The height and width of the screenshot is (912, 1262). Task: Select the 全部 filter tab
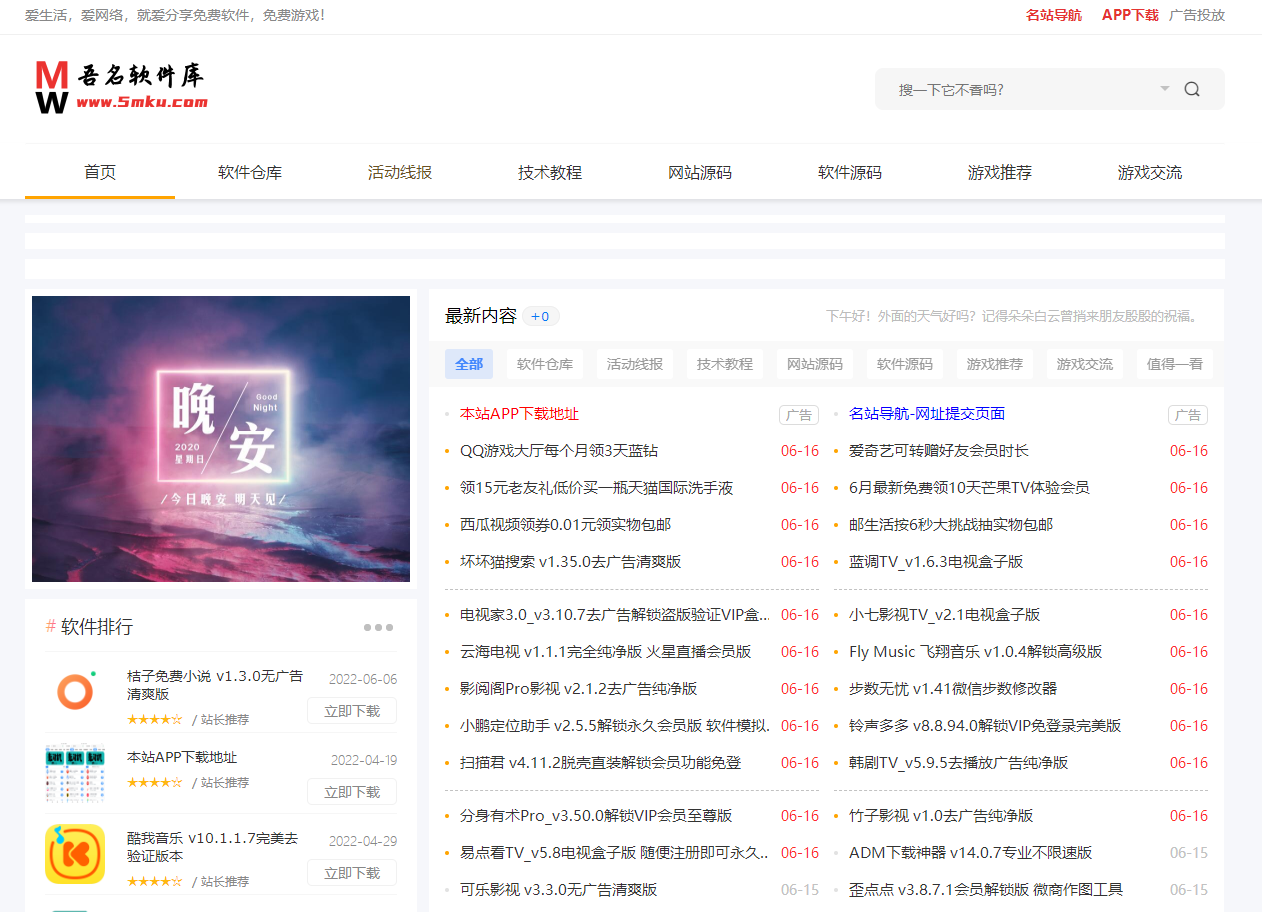tap(469, 364)
